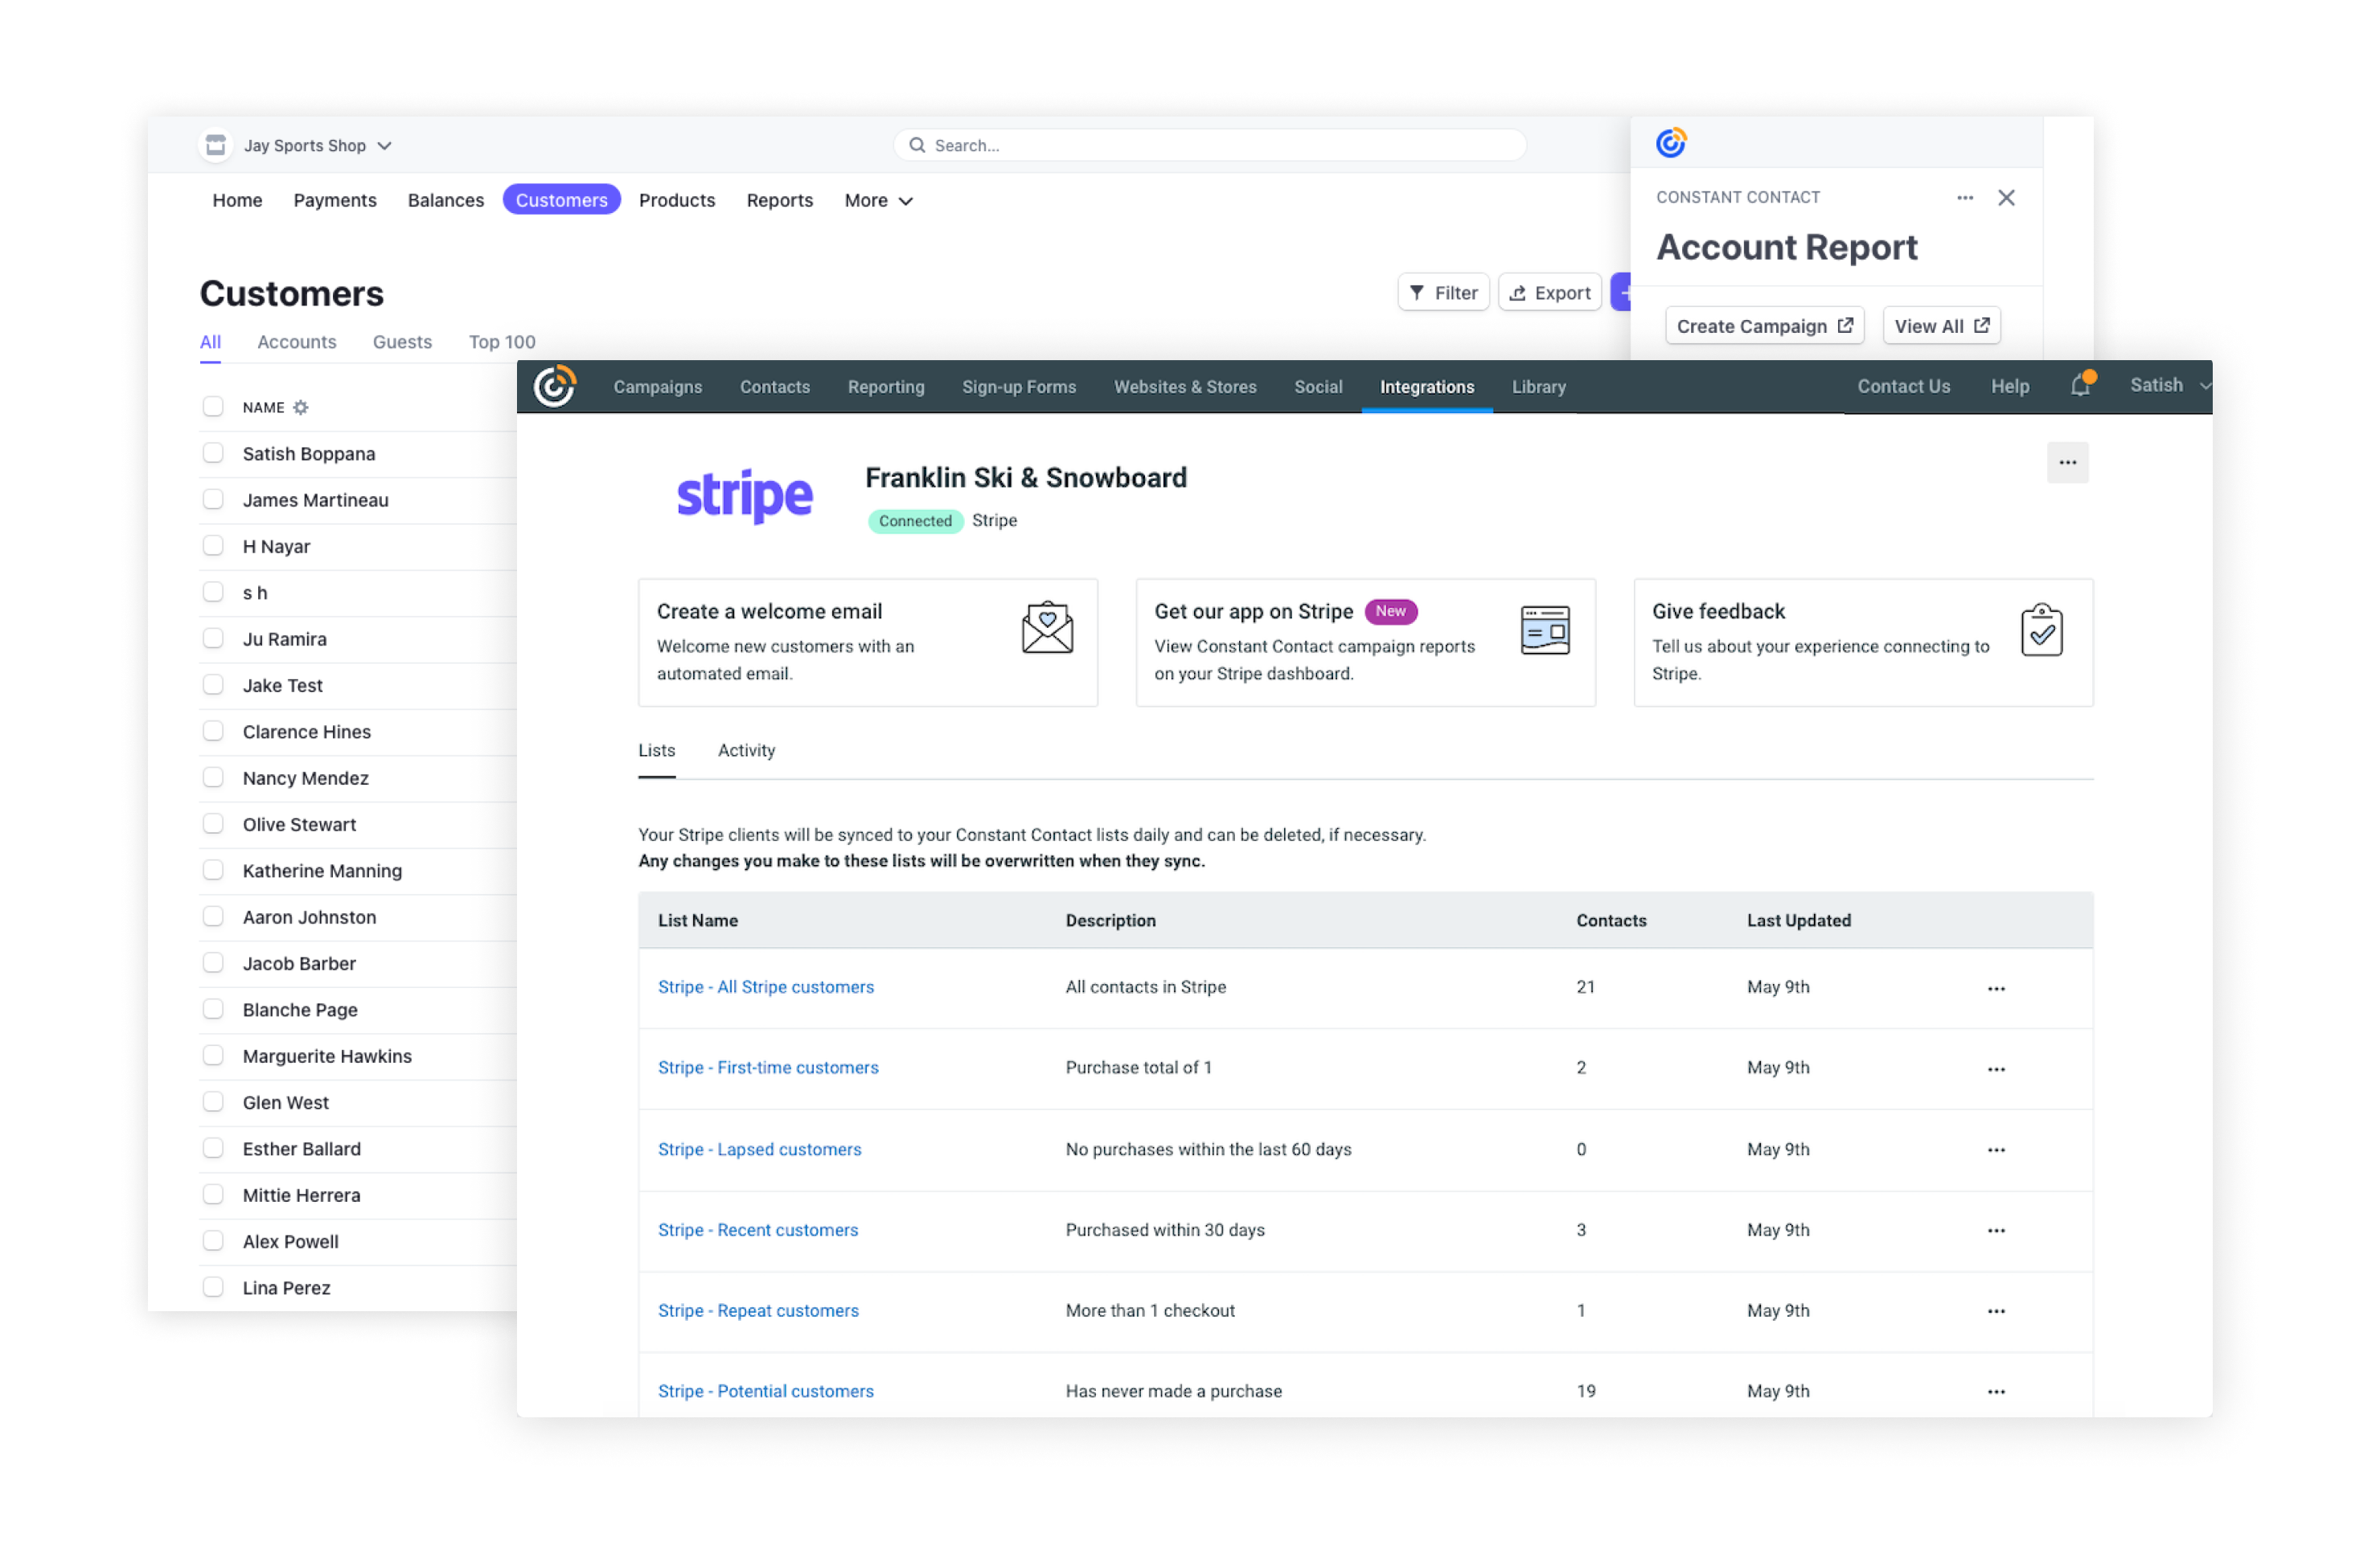Click the Constant Contact logo icon

point(554,387)
